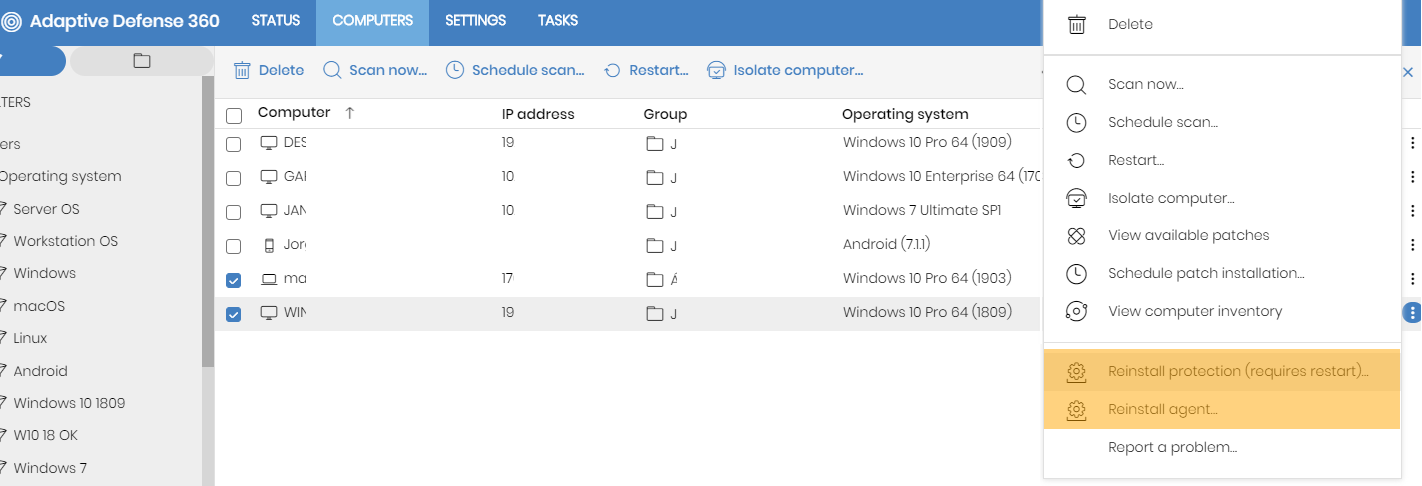Viewport: 1422px width, 486px height.
Task: Choose View available patches menu entry
Action: coord(1221,236)
